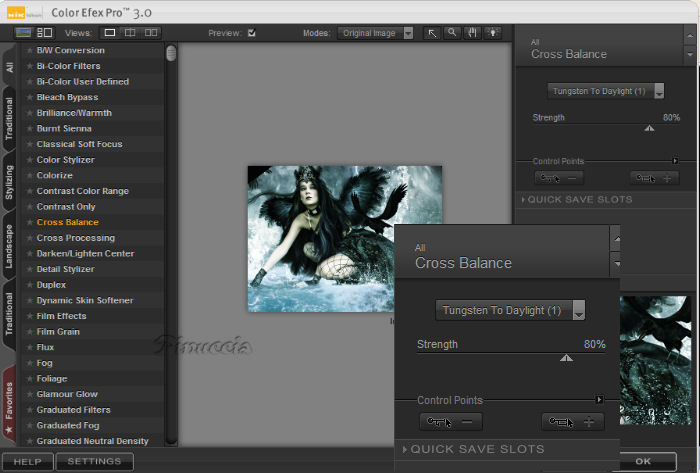Viewport: 700px width, 473px height.
Task: Toggle favorite star for Duplex
Action: point(29,285)
